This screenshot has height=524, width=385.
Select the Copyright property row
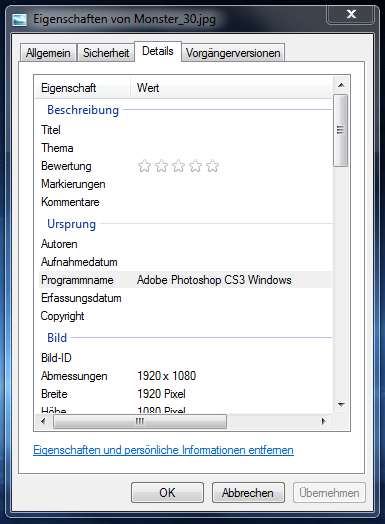click(x=185, y=316)
